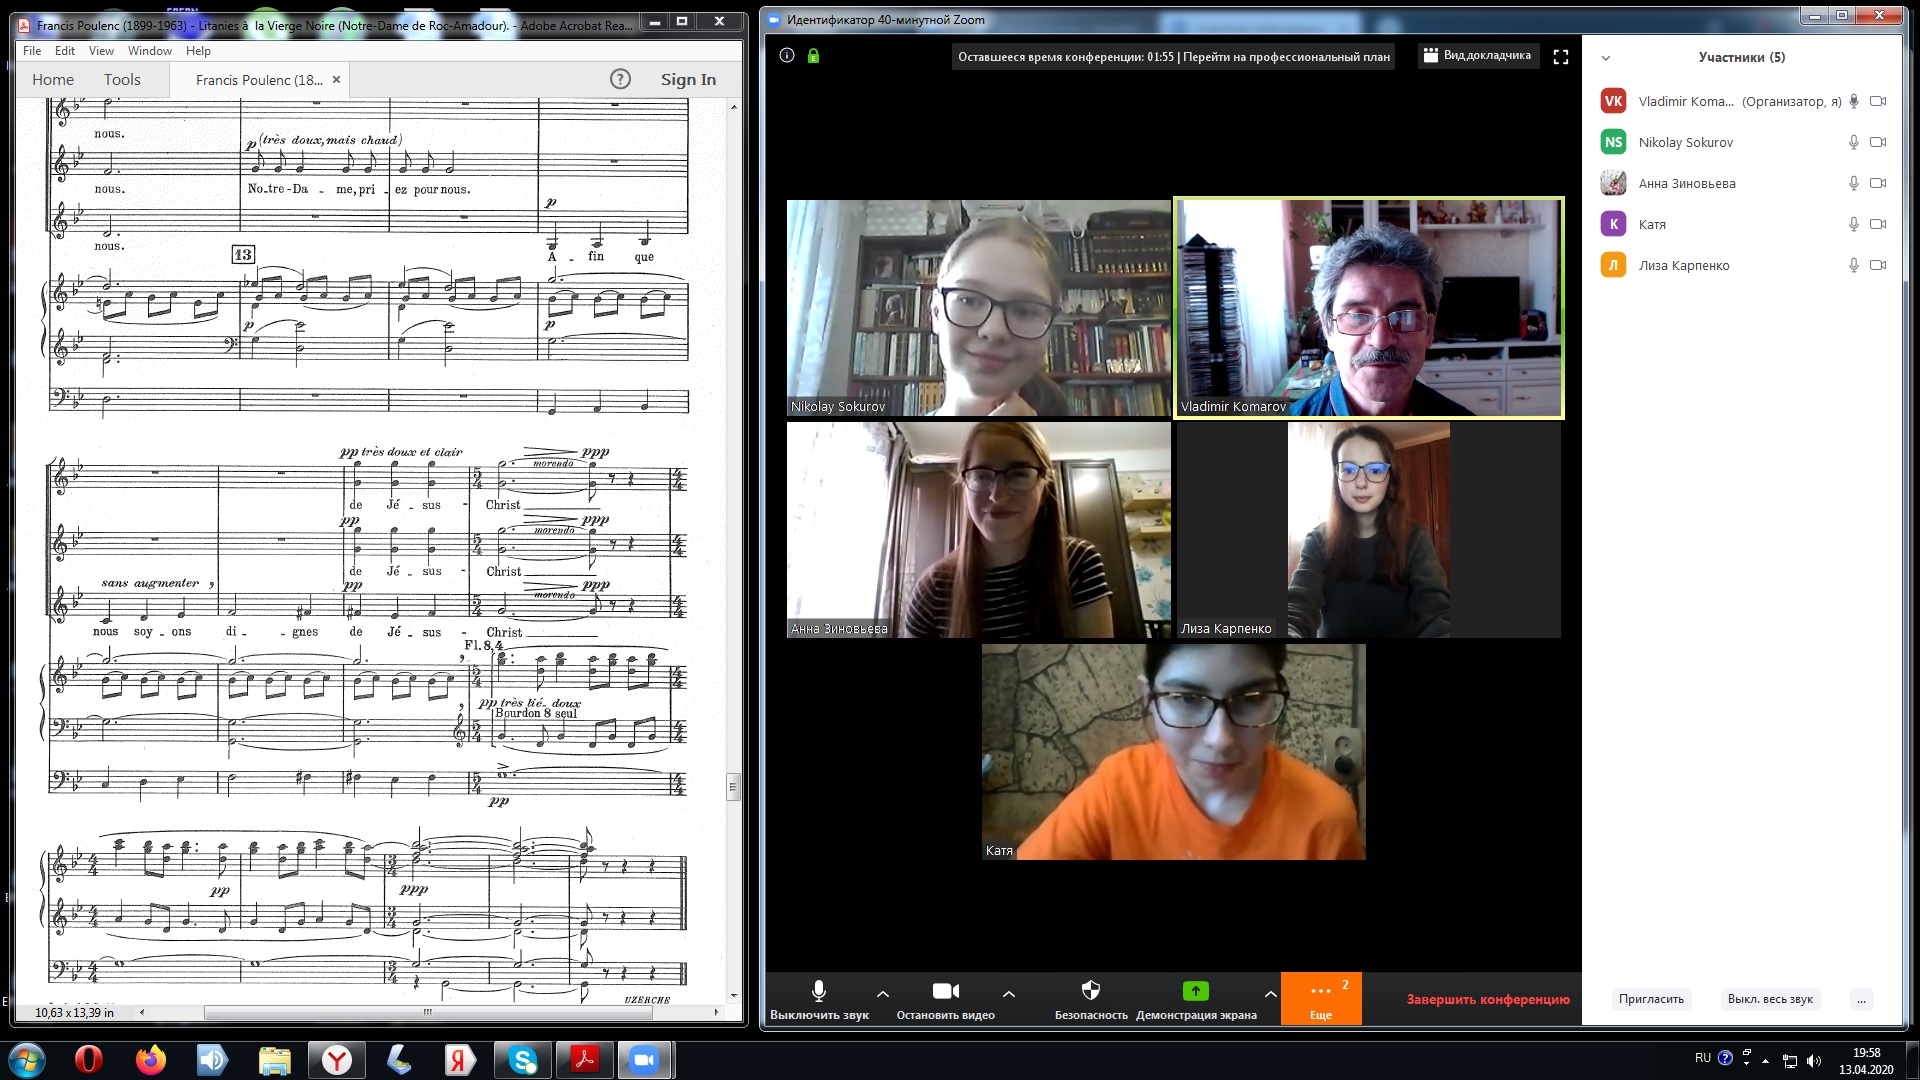Click Acrobat horizontal scrollbar thumb
This screenshot has width=1920, height=1080.
[428, 1012]
